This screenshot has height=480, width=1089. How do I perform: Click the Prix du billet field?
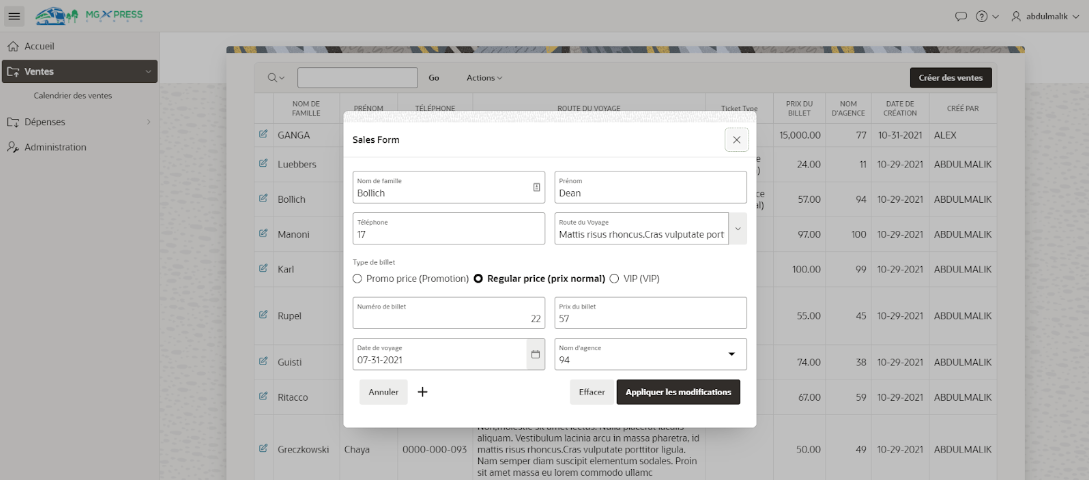click(650, 313)
